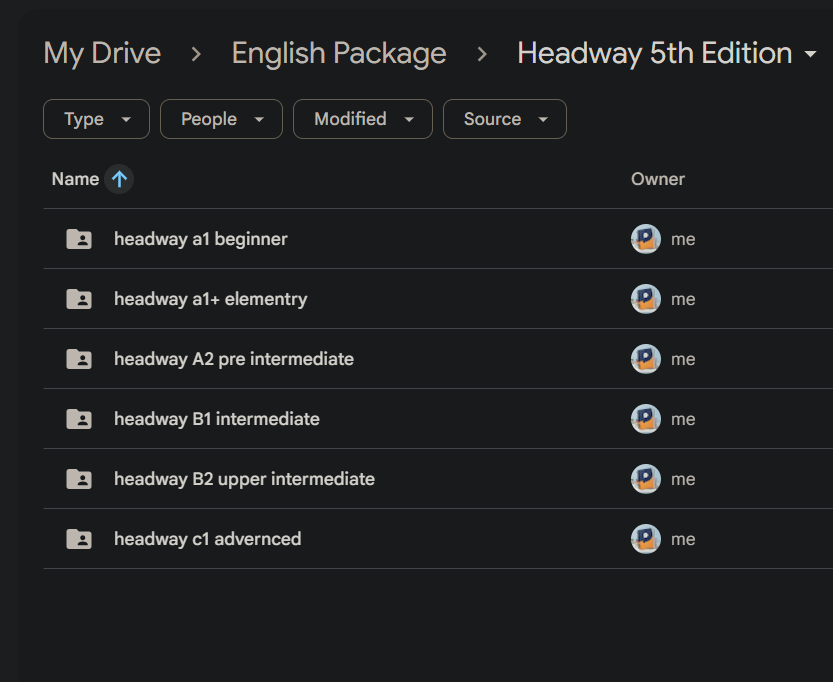
Task: Expand the Headway 5th Edition folder menu
Action: (x=810, y=54)
